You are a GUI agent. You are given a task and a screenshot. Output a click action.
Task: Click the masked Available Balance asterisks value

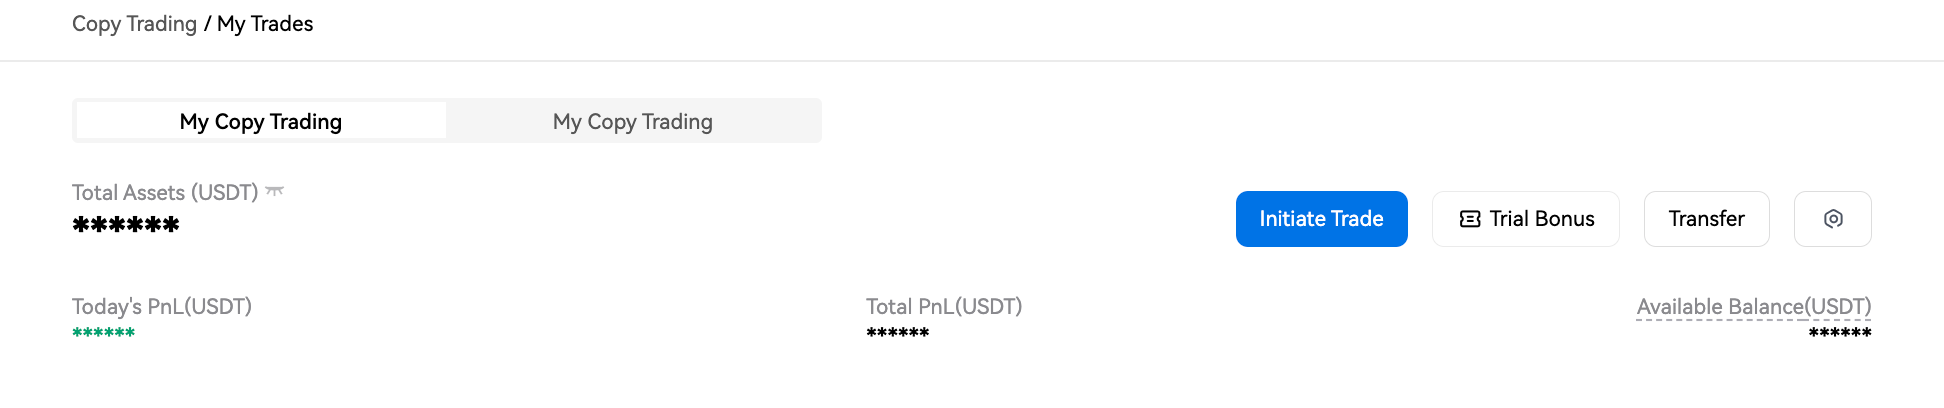coord(1839,333)
